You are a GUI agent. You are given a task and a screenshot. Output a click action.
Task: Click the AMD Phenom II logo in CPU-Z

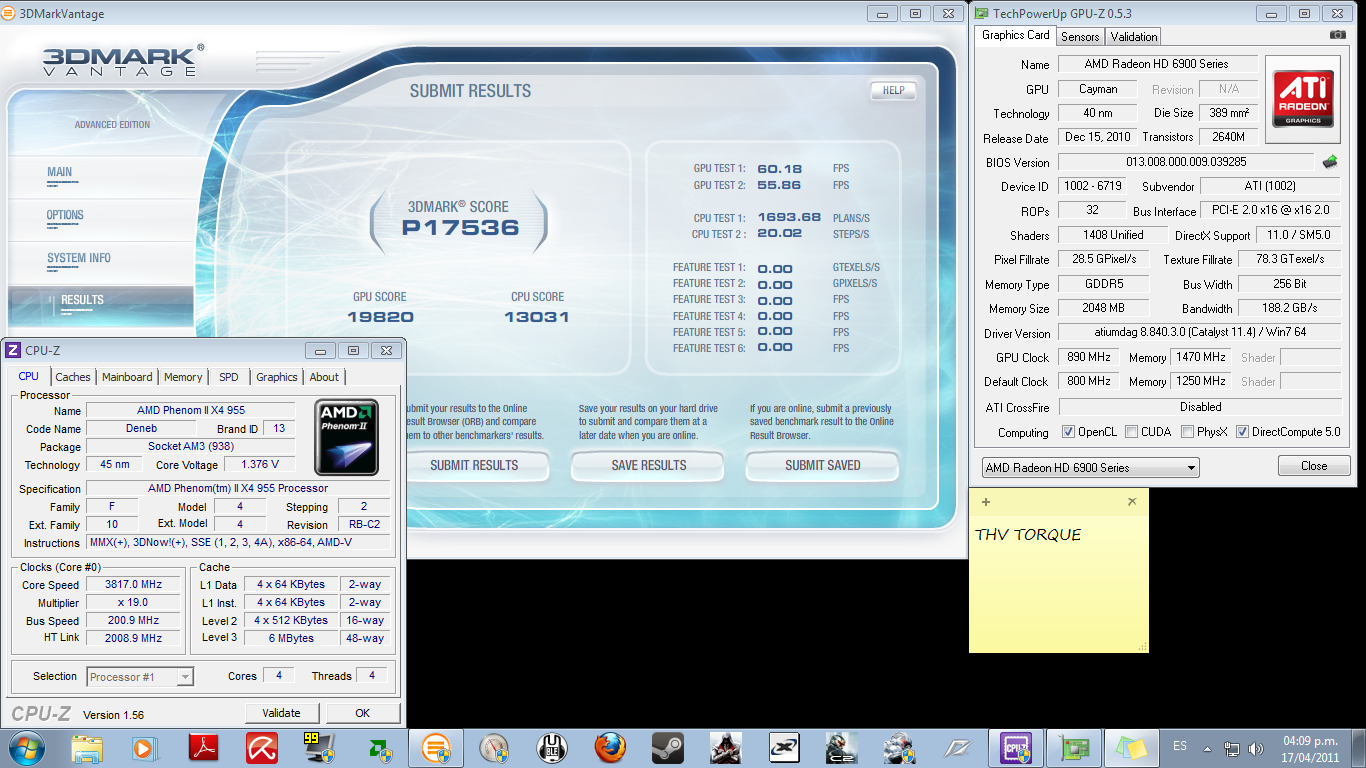point(346,438)
